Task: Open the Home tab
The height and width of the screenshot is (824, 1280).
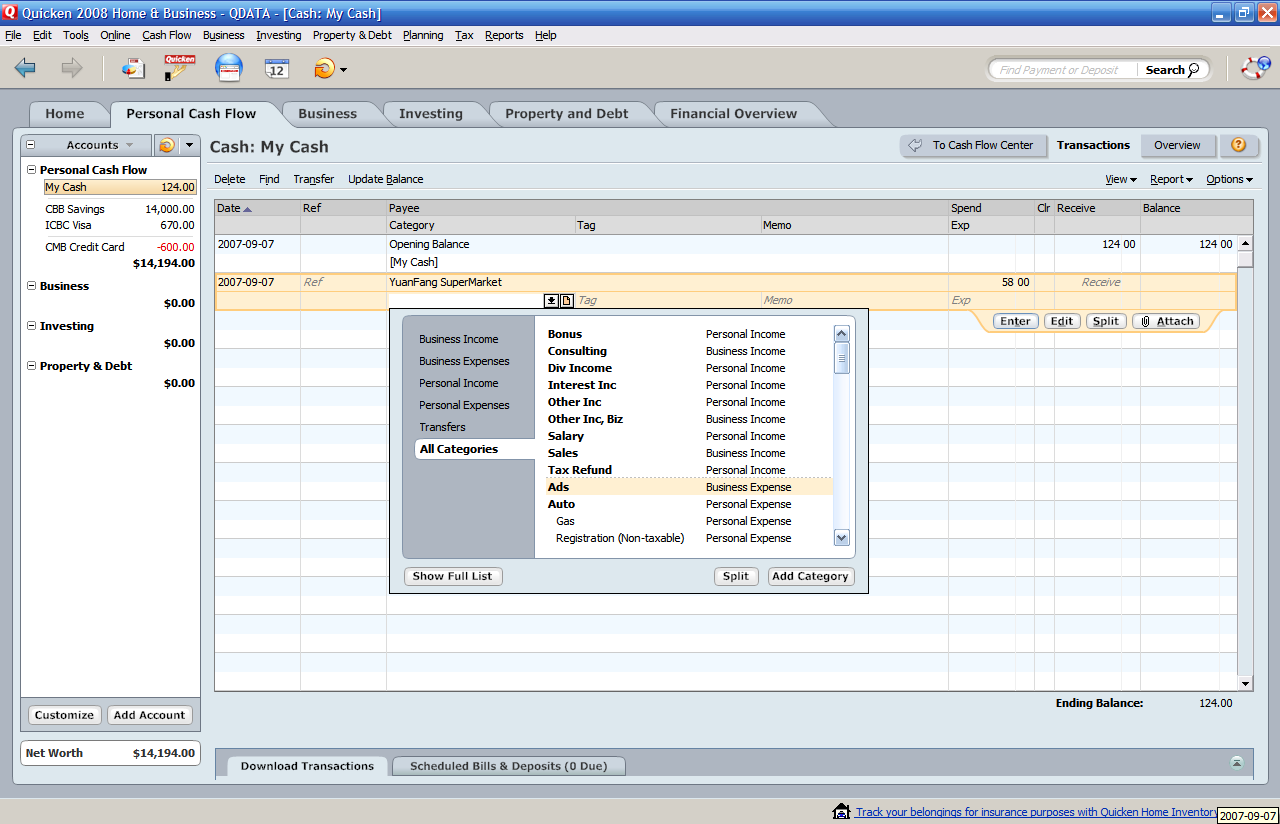Action: click(65, 114)
